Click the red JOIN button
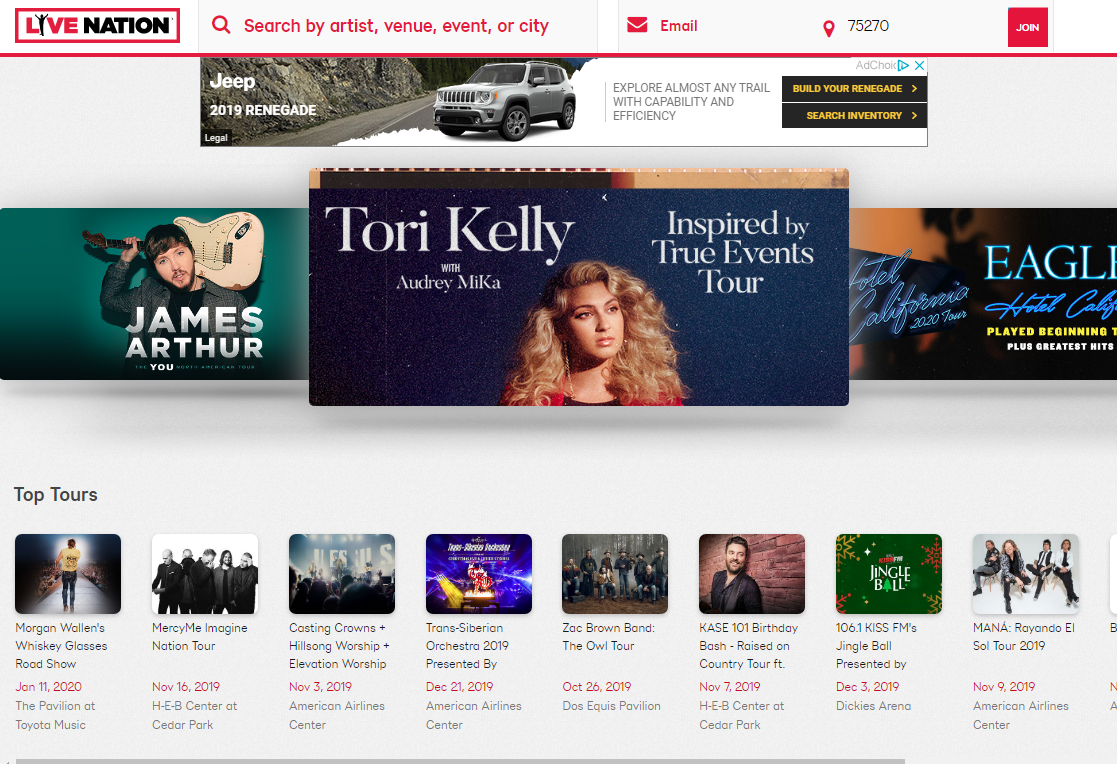The width and height of the screenshot is (1117, 764). [1027, 27]
